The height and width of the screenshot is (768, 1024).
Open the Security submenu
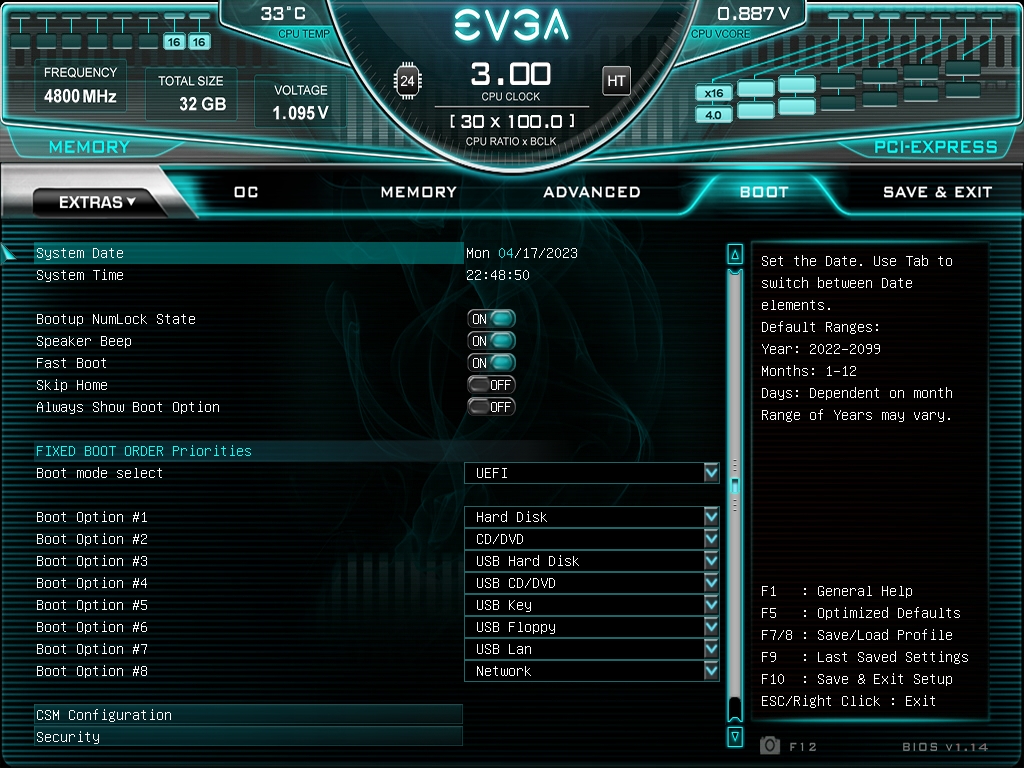point(248,737)
